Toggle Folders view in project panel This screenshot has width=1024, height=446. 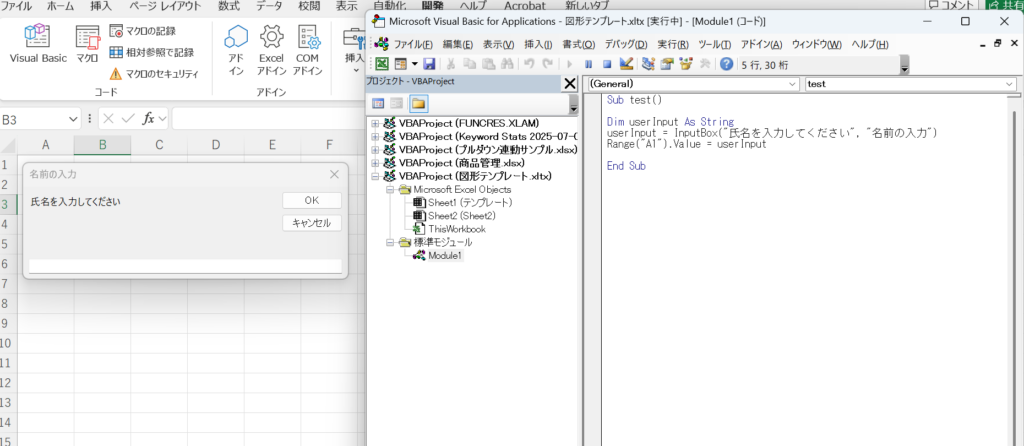coord(419,103)
